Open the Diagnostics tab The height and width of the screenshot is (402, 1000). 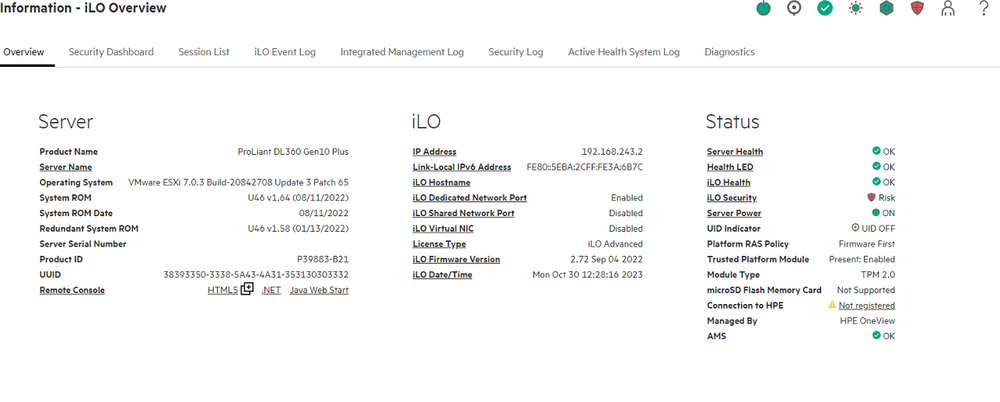click(729, 52)
